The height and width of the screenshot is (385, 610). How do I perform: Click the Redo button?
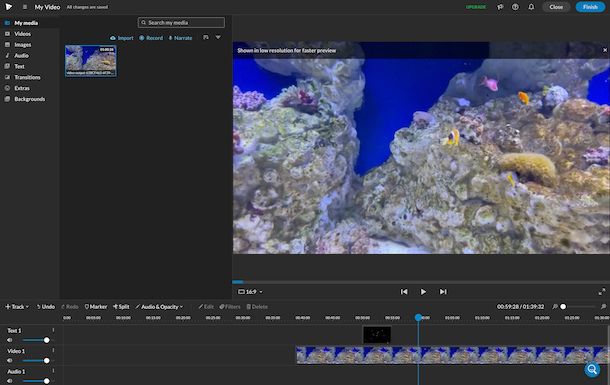[70, 307]
